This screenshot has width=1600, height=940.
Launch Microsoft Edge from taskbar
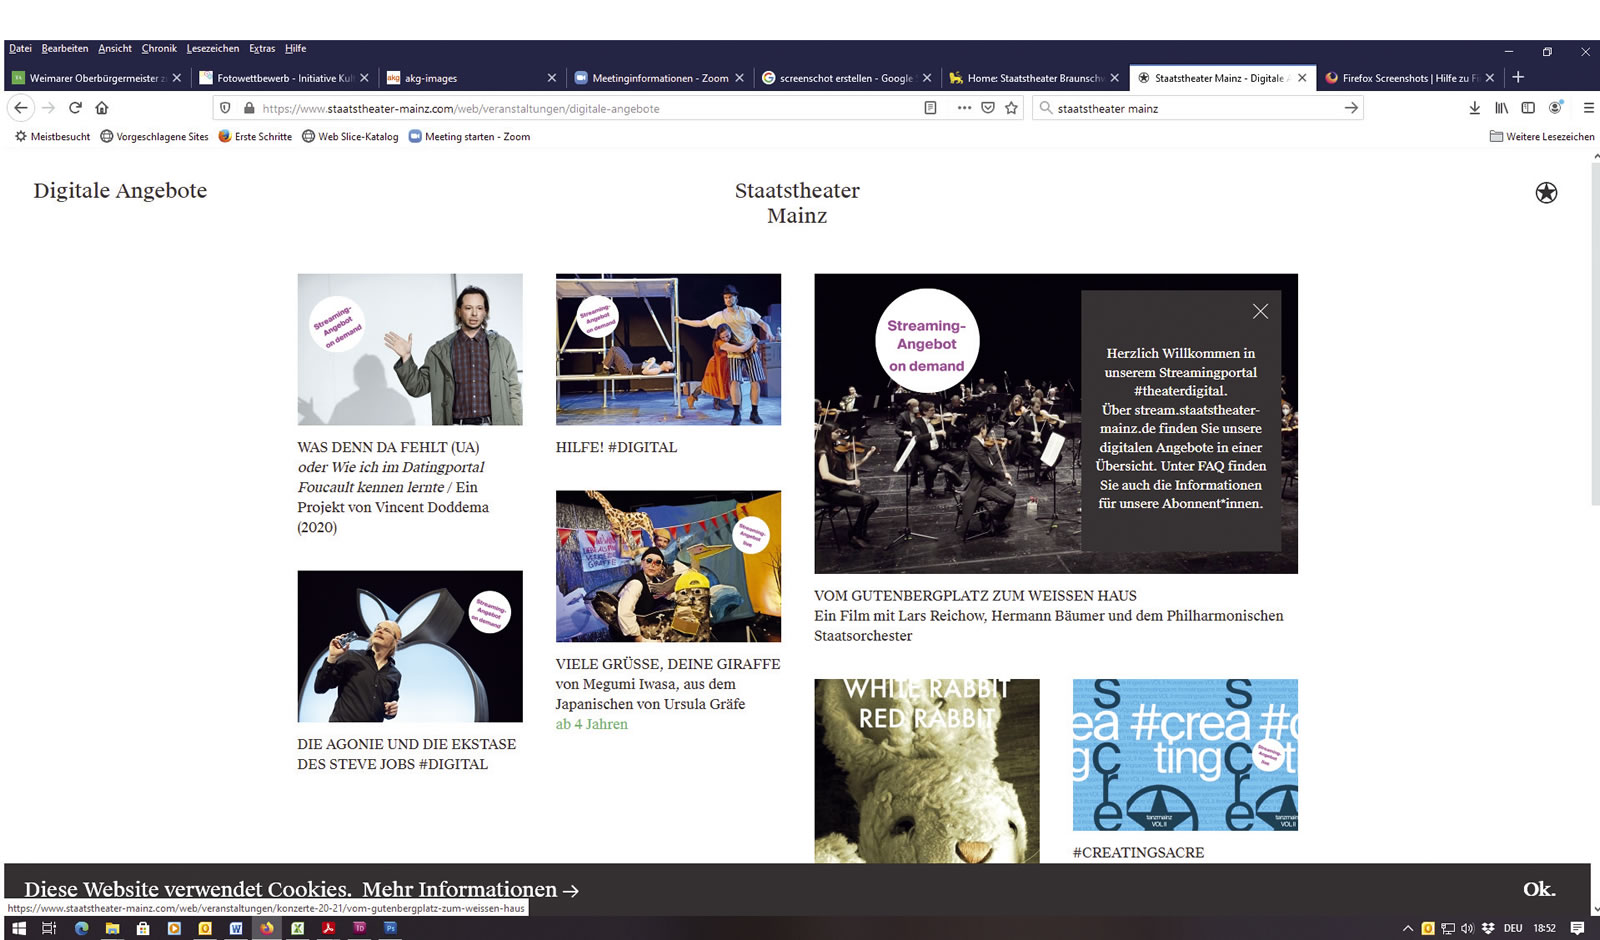tap(81, 928)
